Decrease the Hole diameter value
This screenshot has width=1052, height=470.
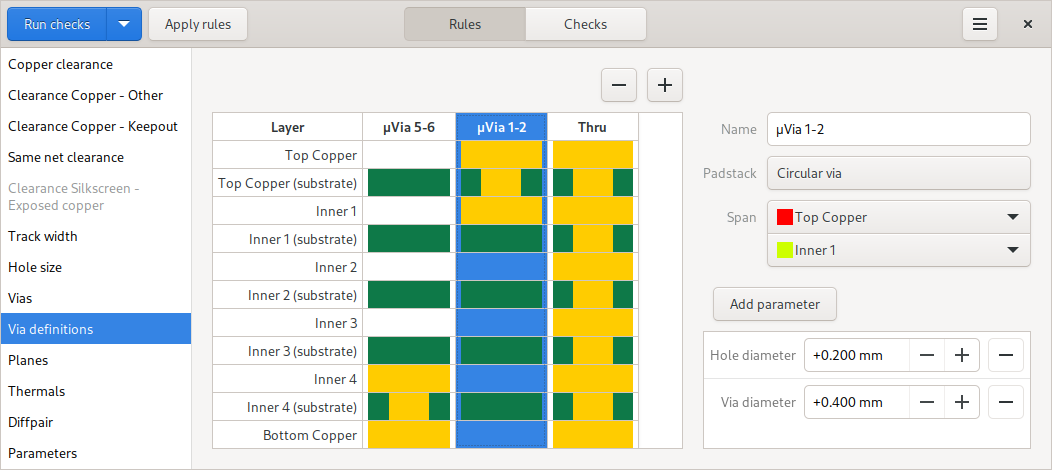pyautogui.click(x=927, y=355)
